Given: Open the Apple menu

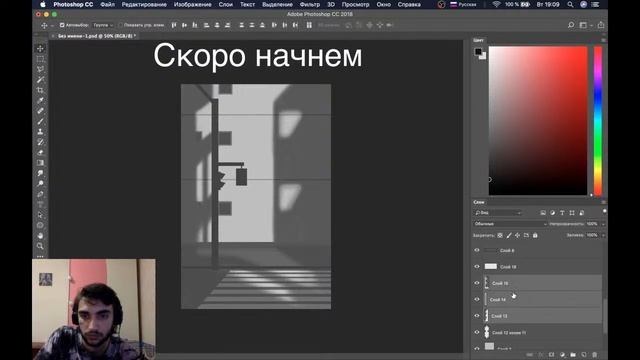Looking at the screenshot, I should pos(43,4).
